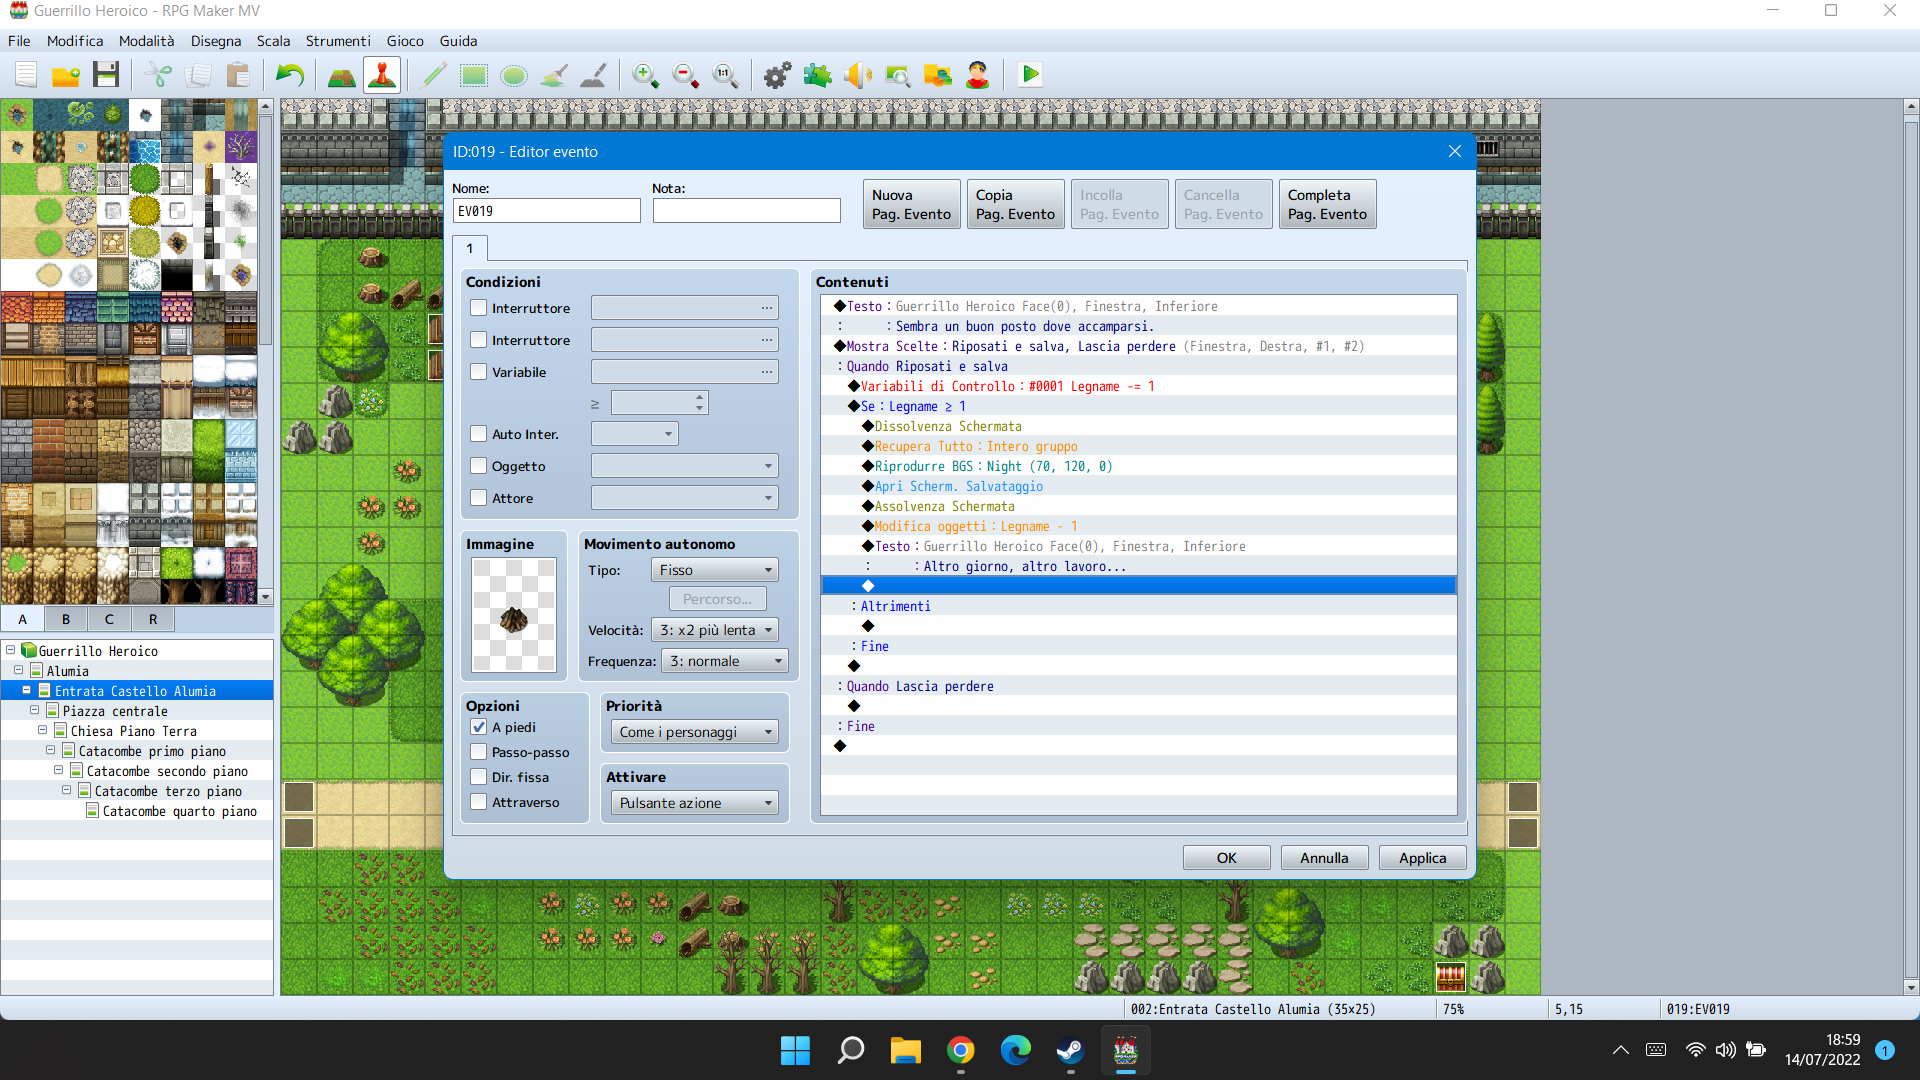Image resolution: width=1920 pixels, height=1080 pixels.
Task: Open the Sound Test speaker icon
Action: point(857,75)
